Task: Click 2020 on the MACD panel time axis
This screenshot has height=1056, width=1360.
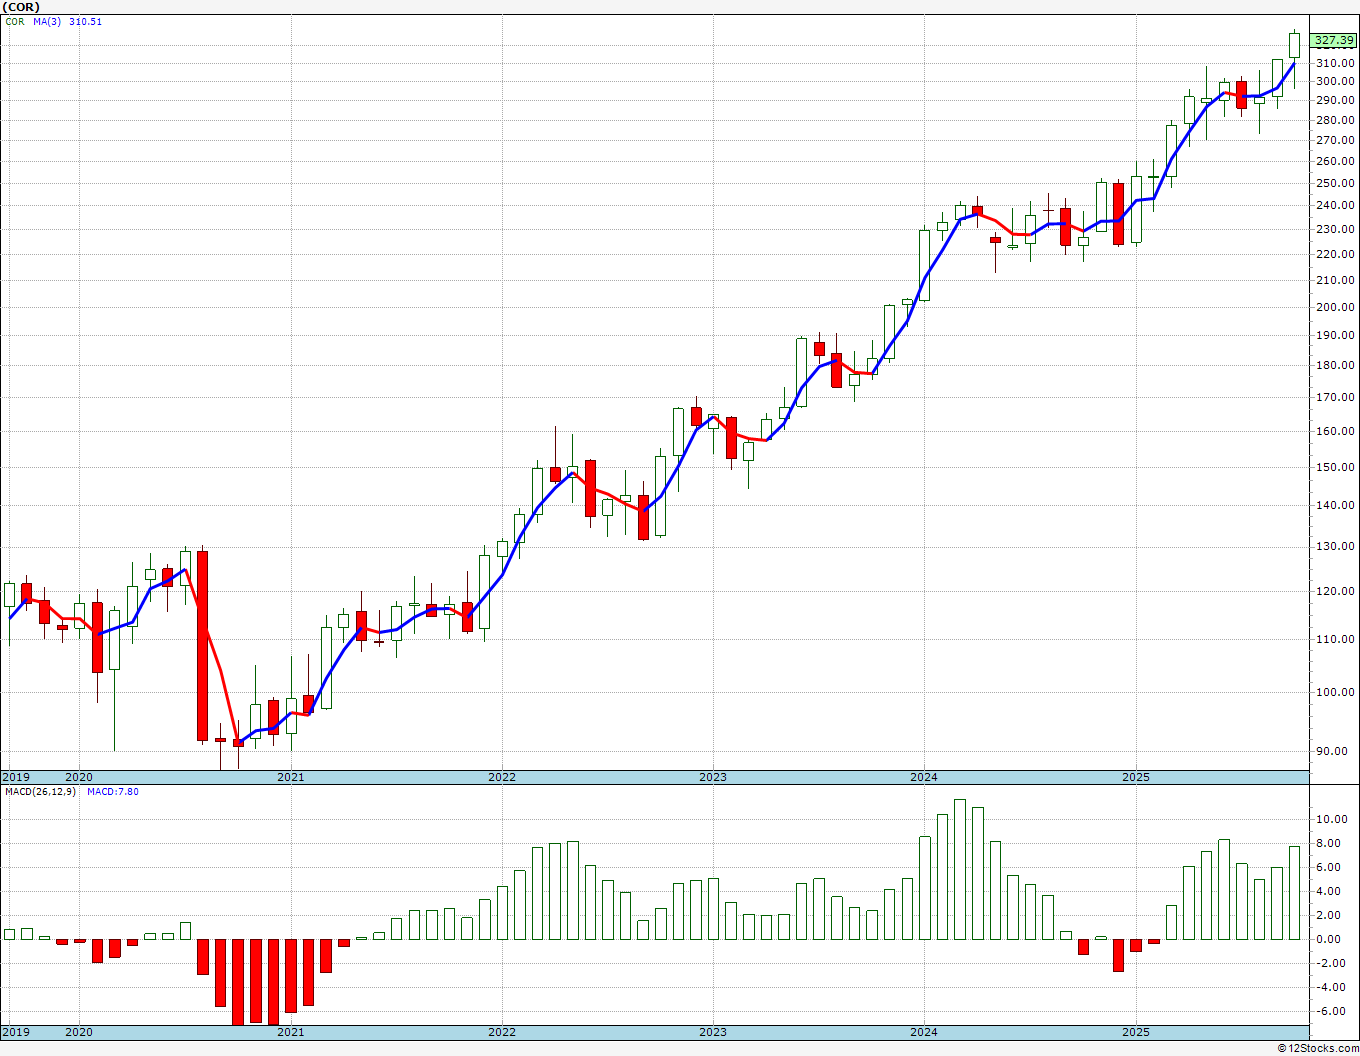Action: click(79, 1032)
